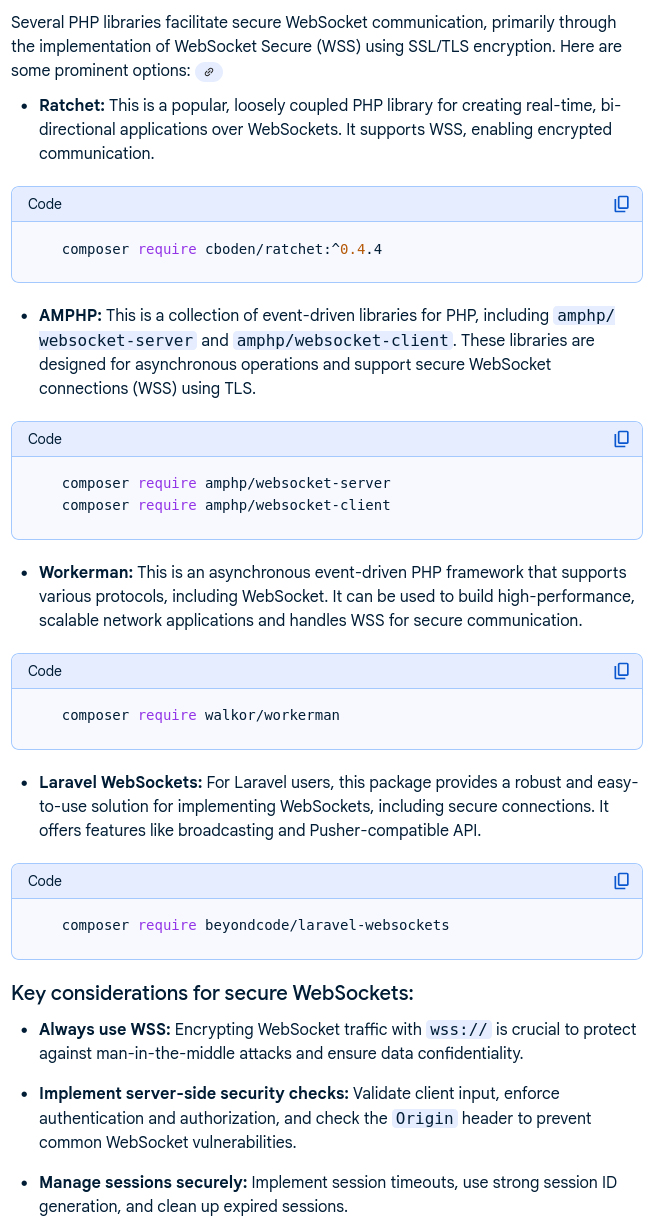Click the bold Always use WSS text

point(105,1029)
